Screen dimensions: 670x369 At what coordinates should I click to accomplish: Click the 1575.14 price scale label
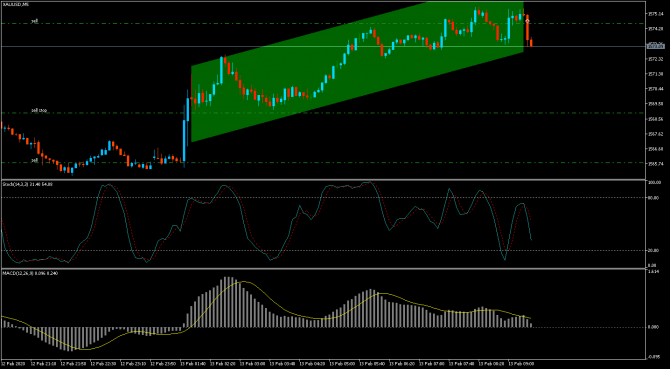[653, 14]
